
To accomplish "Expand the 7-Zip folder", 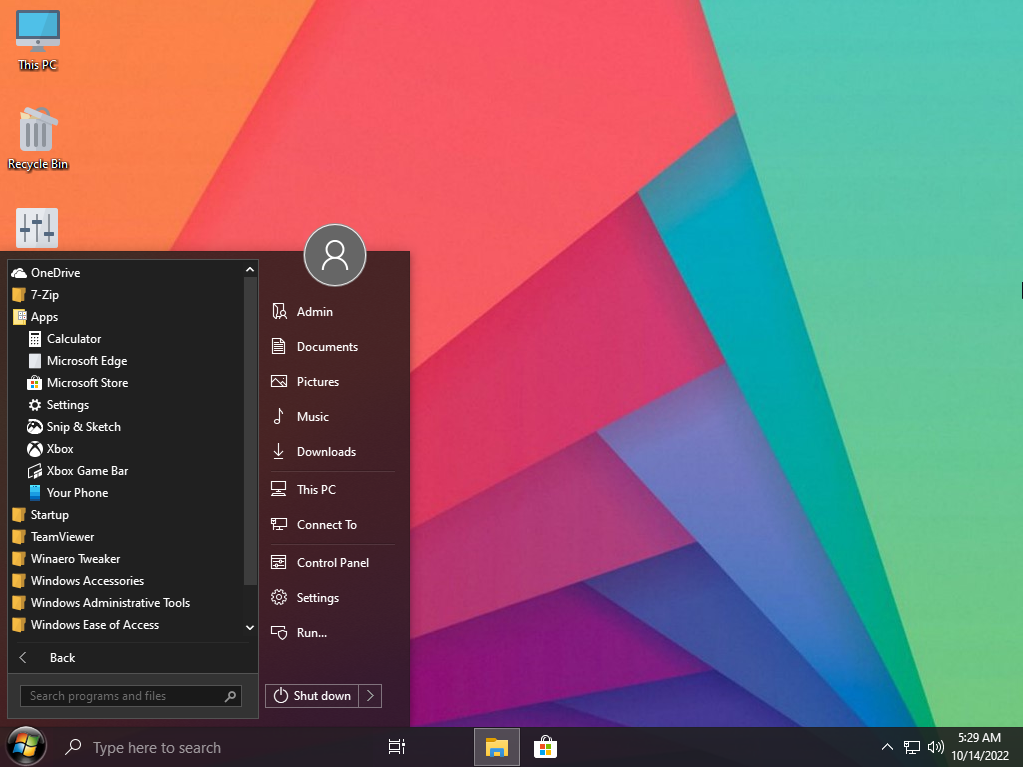I will 44,295.
